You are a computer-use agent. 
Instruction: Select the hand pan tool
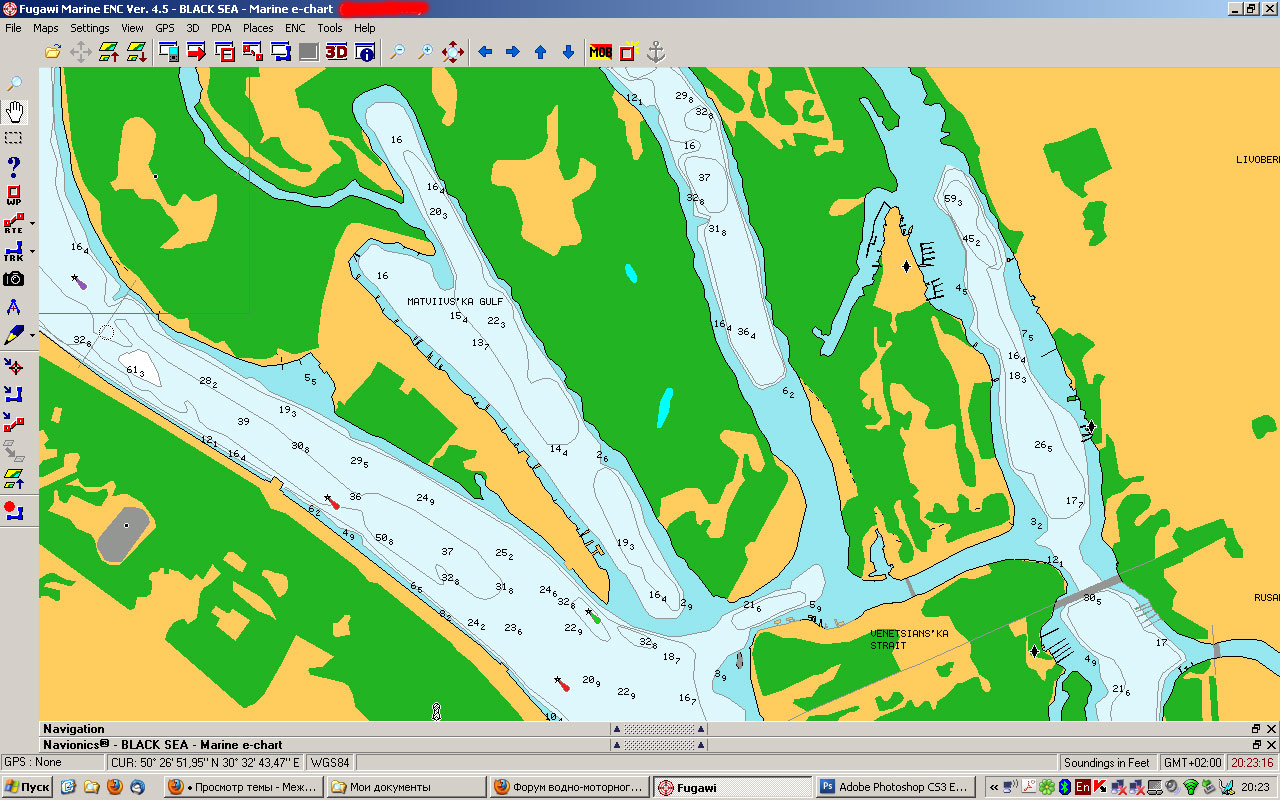[14, 110]
